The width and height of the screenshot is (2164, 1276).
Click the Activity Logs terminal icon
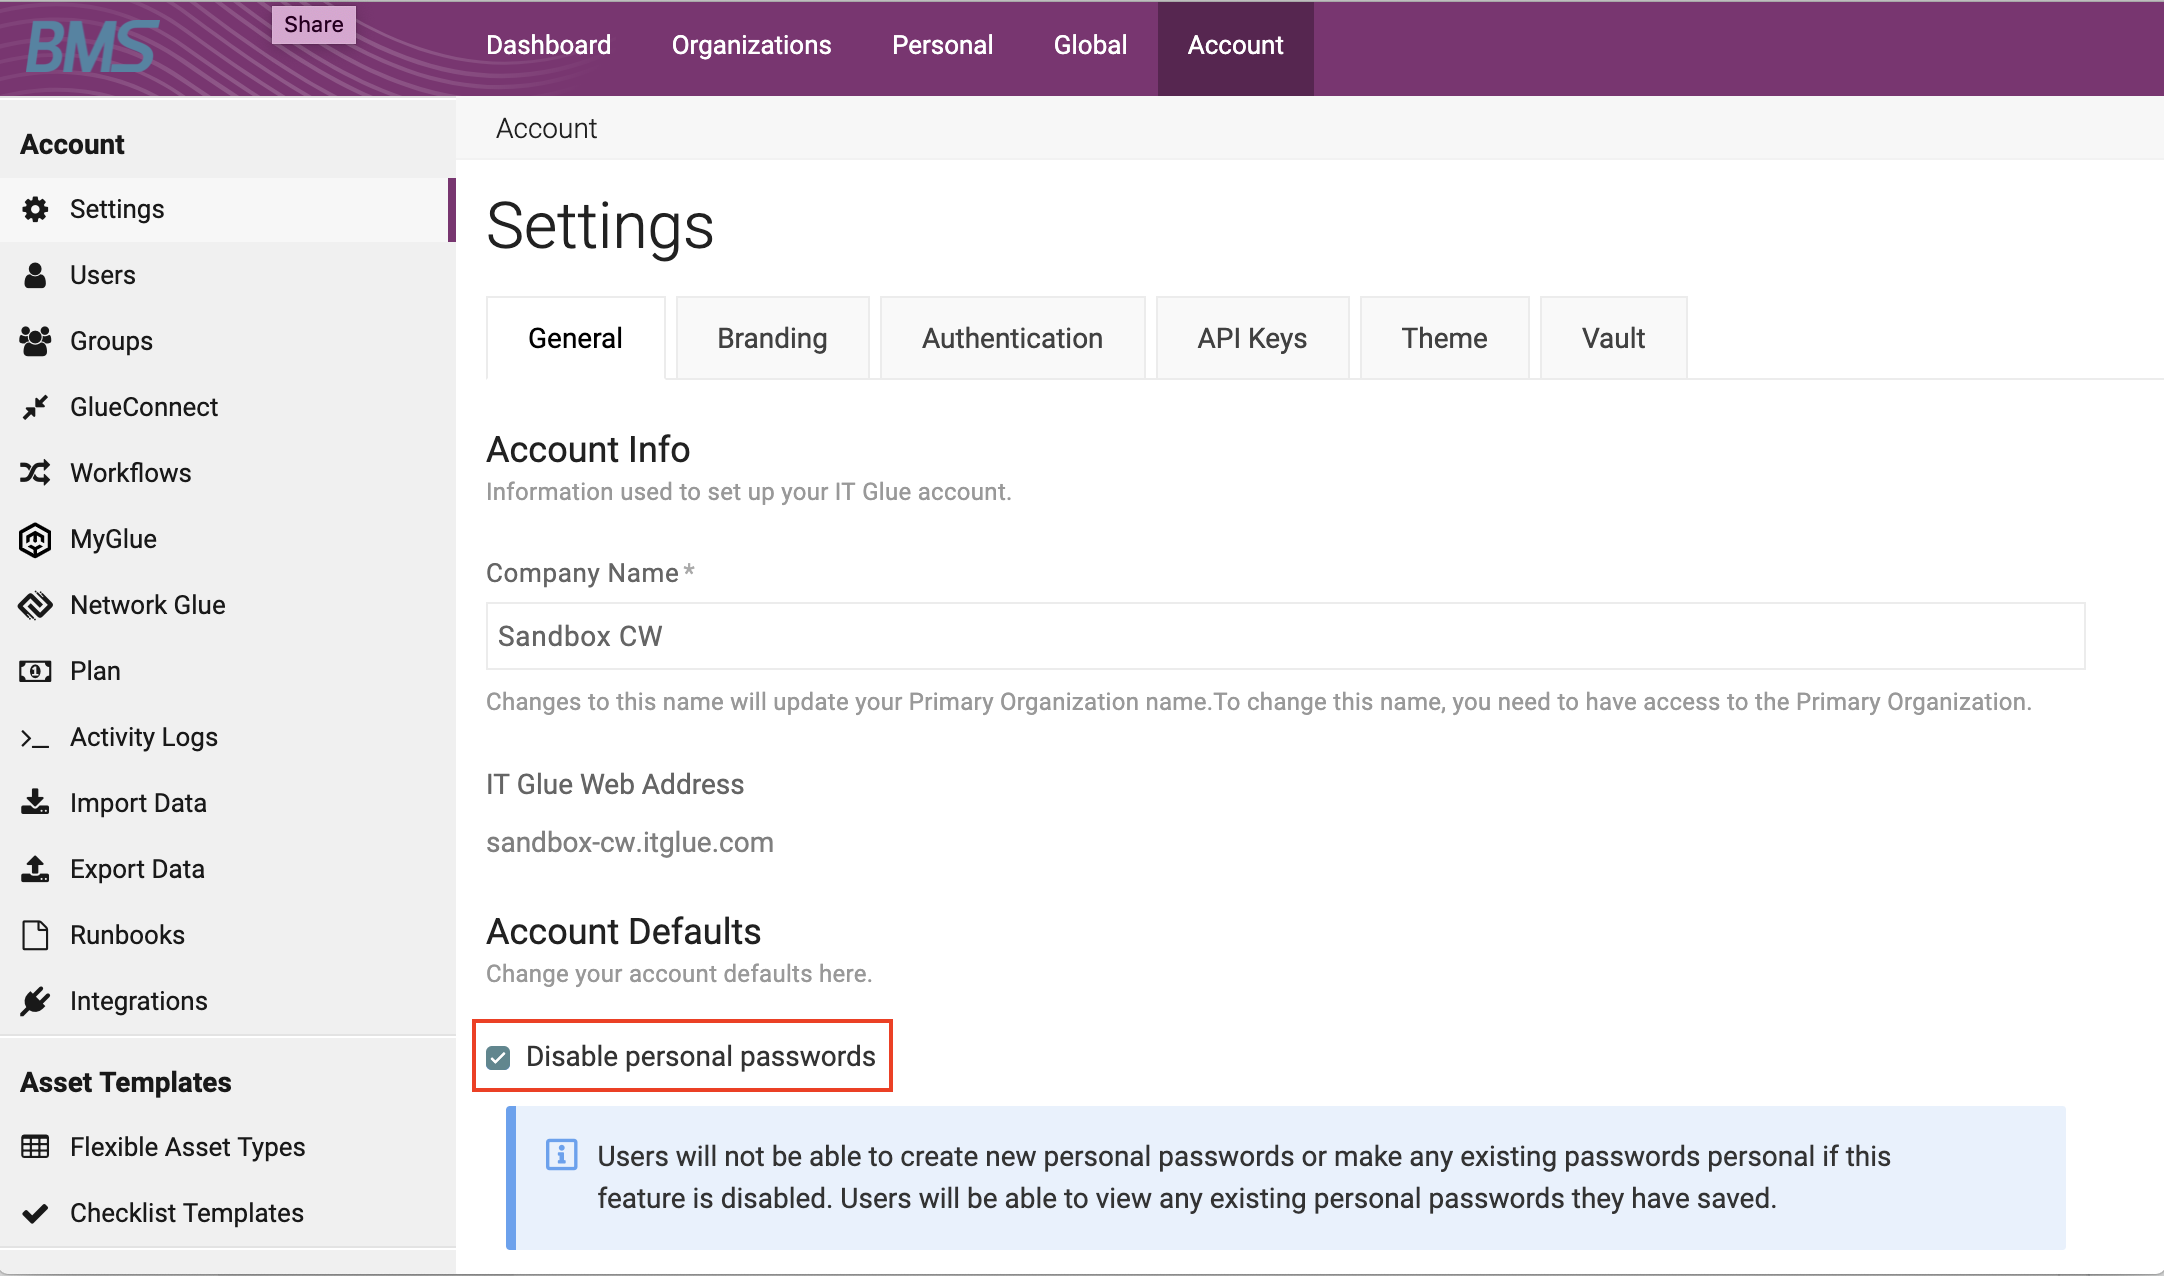(35, 738)
